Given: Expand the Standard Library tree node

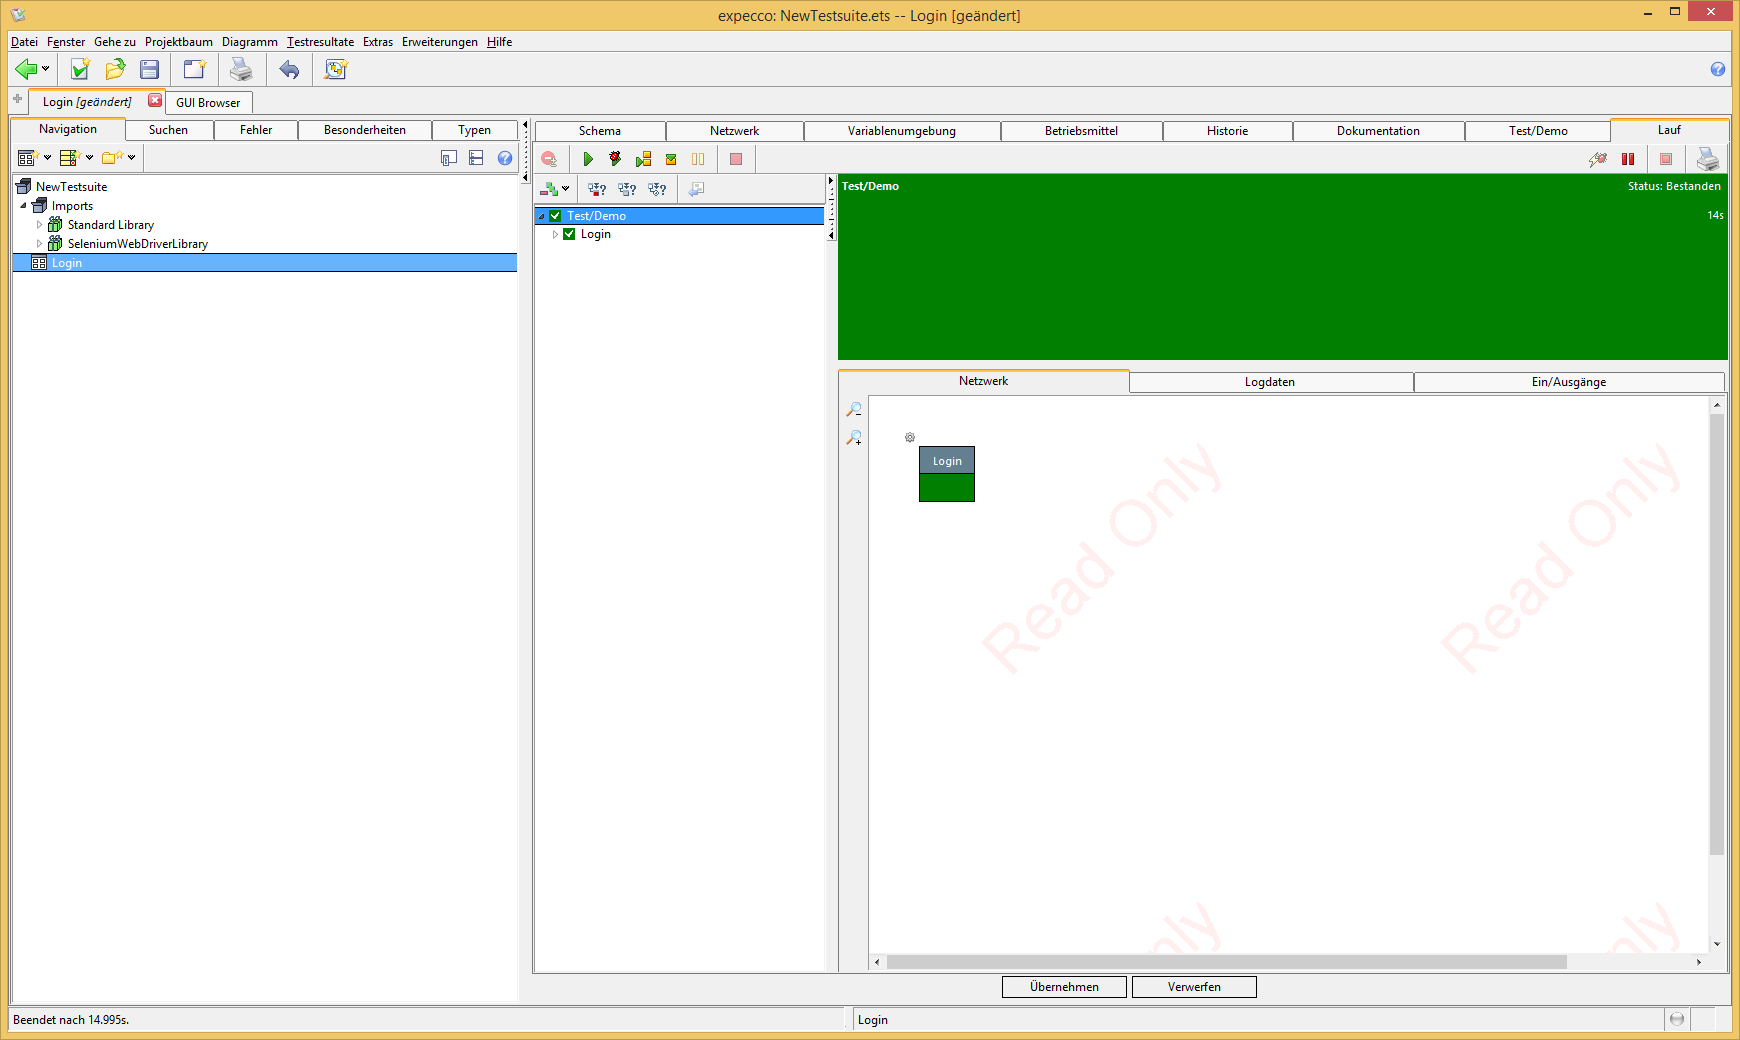Looking at the screenshot, I should 40,225.
